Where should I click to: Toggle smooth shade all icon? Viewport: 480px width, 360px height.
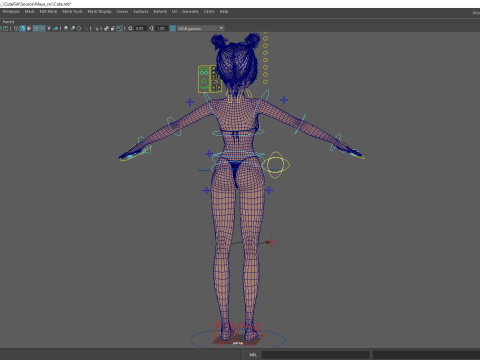tap(23, 28)
